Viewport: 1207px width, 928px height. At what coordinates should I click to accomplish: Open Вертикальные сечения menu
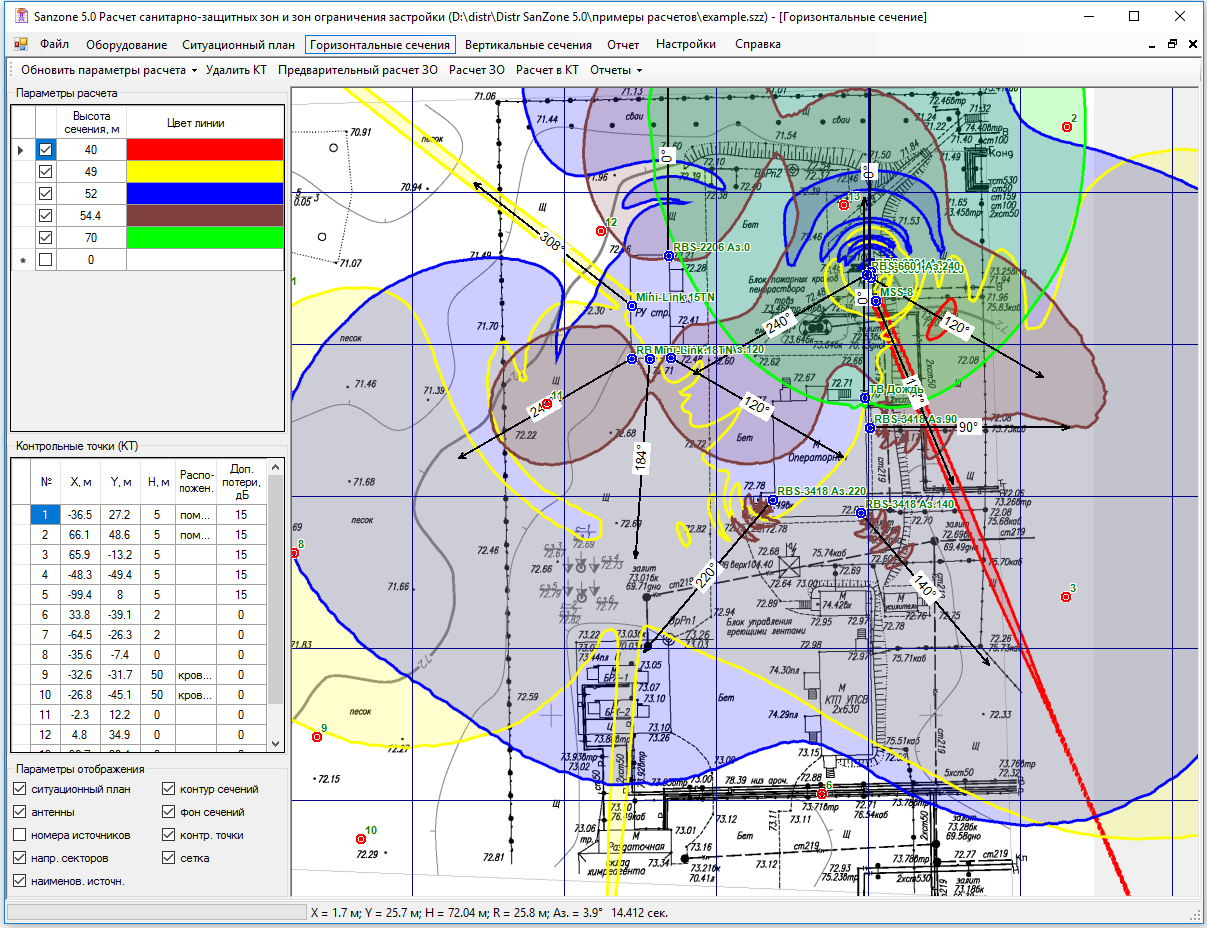tap(528, 45)
